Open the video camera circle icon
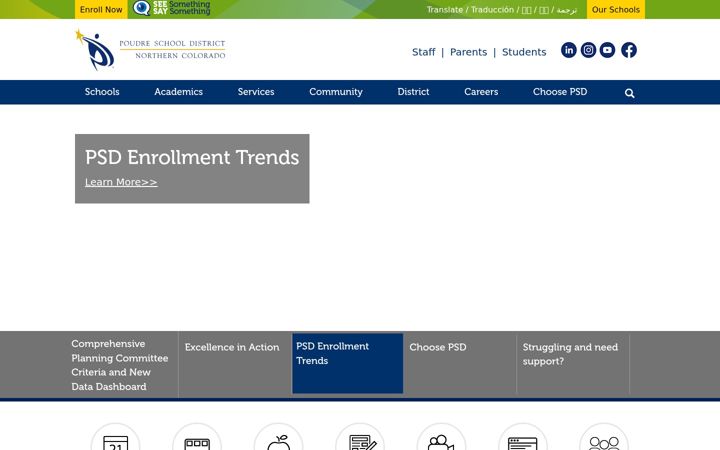This screenshot has width=720, height=450. pos(441,437)
